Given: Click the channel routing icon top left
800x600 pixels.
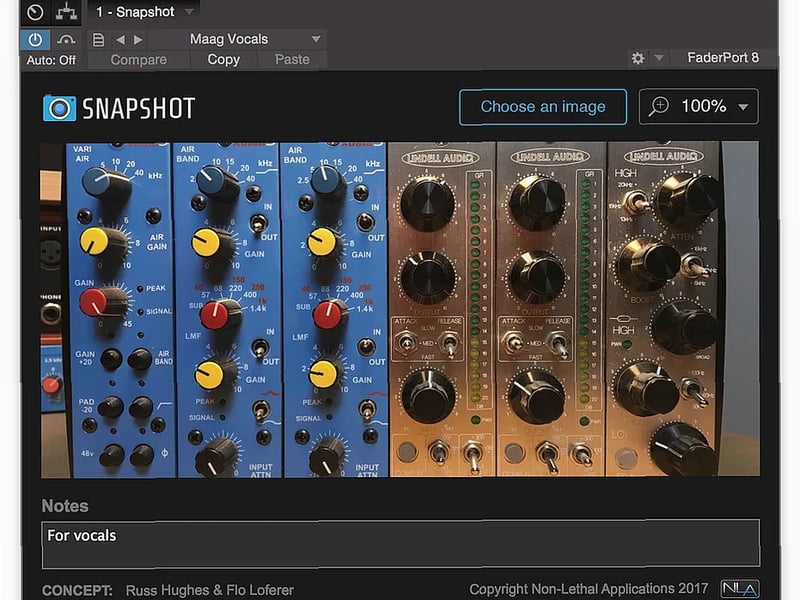Looking at the screenshot, I should pos(65,12).
